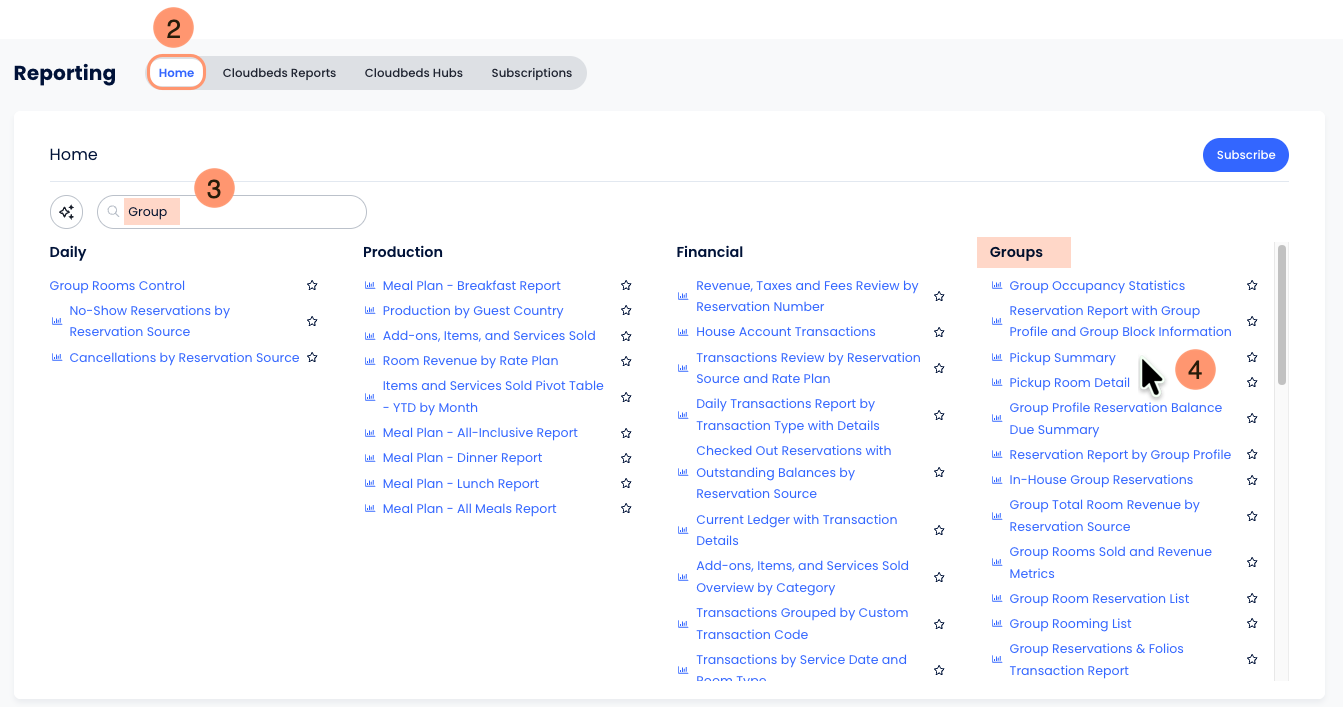Star Group Room Reservation List

(1252, 599)
